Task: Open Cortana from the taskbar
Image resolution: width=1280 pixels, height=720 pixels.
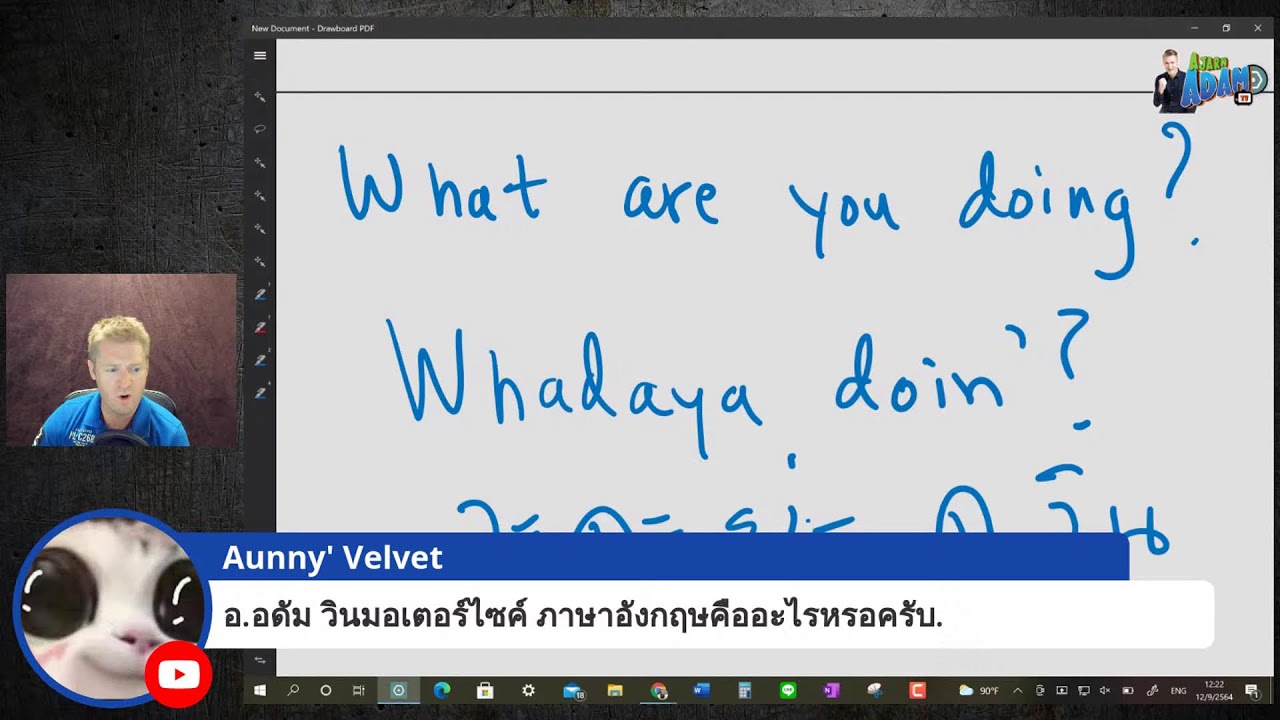Action: pyautogui.click(x=325, y=690)
